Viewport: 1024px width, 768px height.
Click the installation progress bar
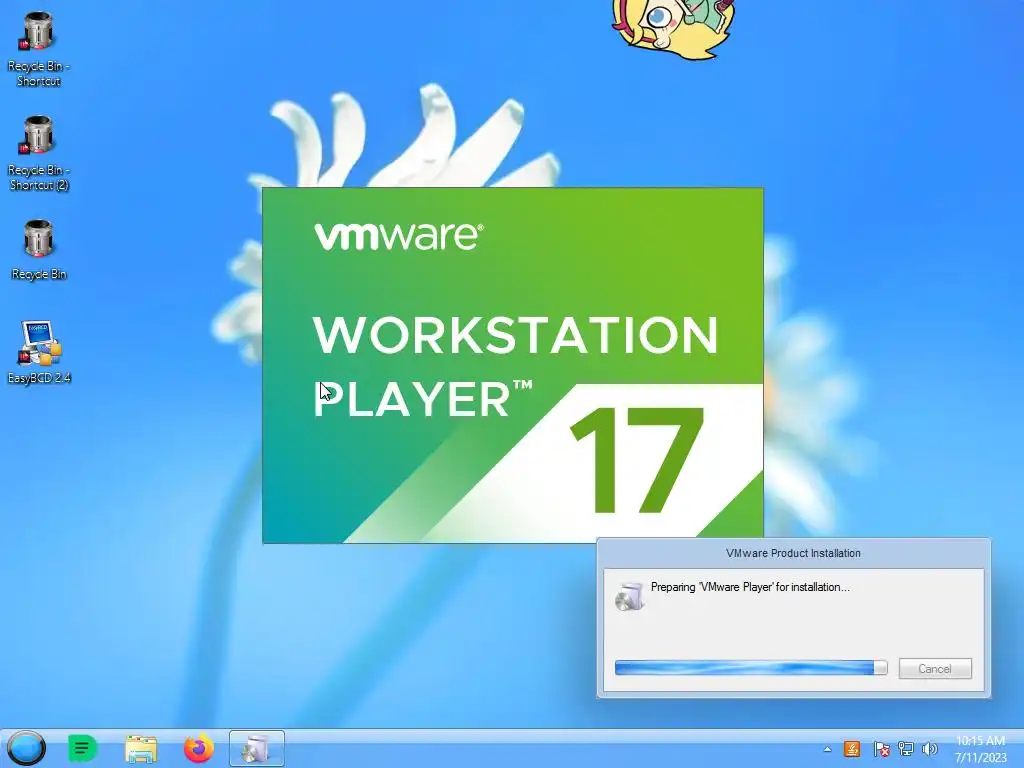point(751,667)
